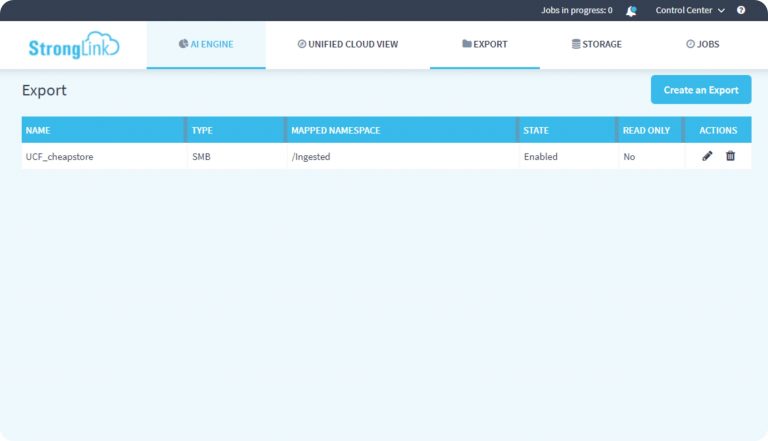Click the Create an Export button
The width and height of the screenshot is (768, 441).
[x=700, y=90]
